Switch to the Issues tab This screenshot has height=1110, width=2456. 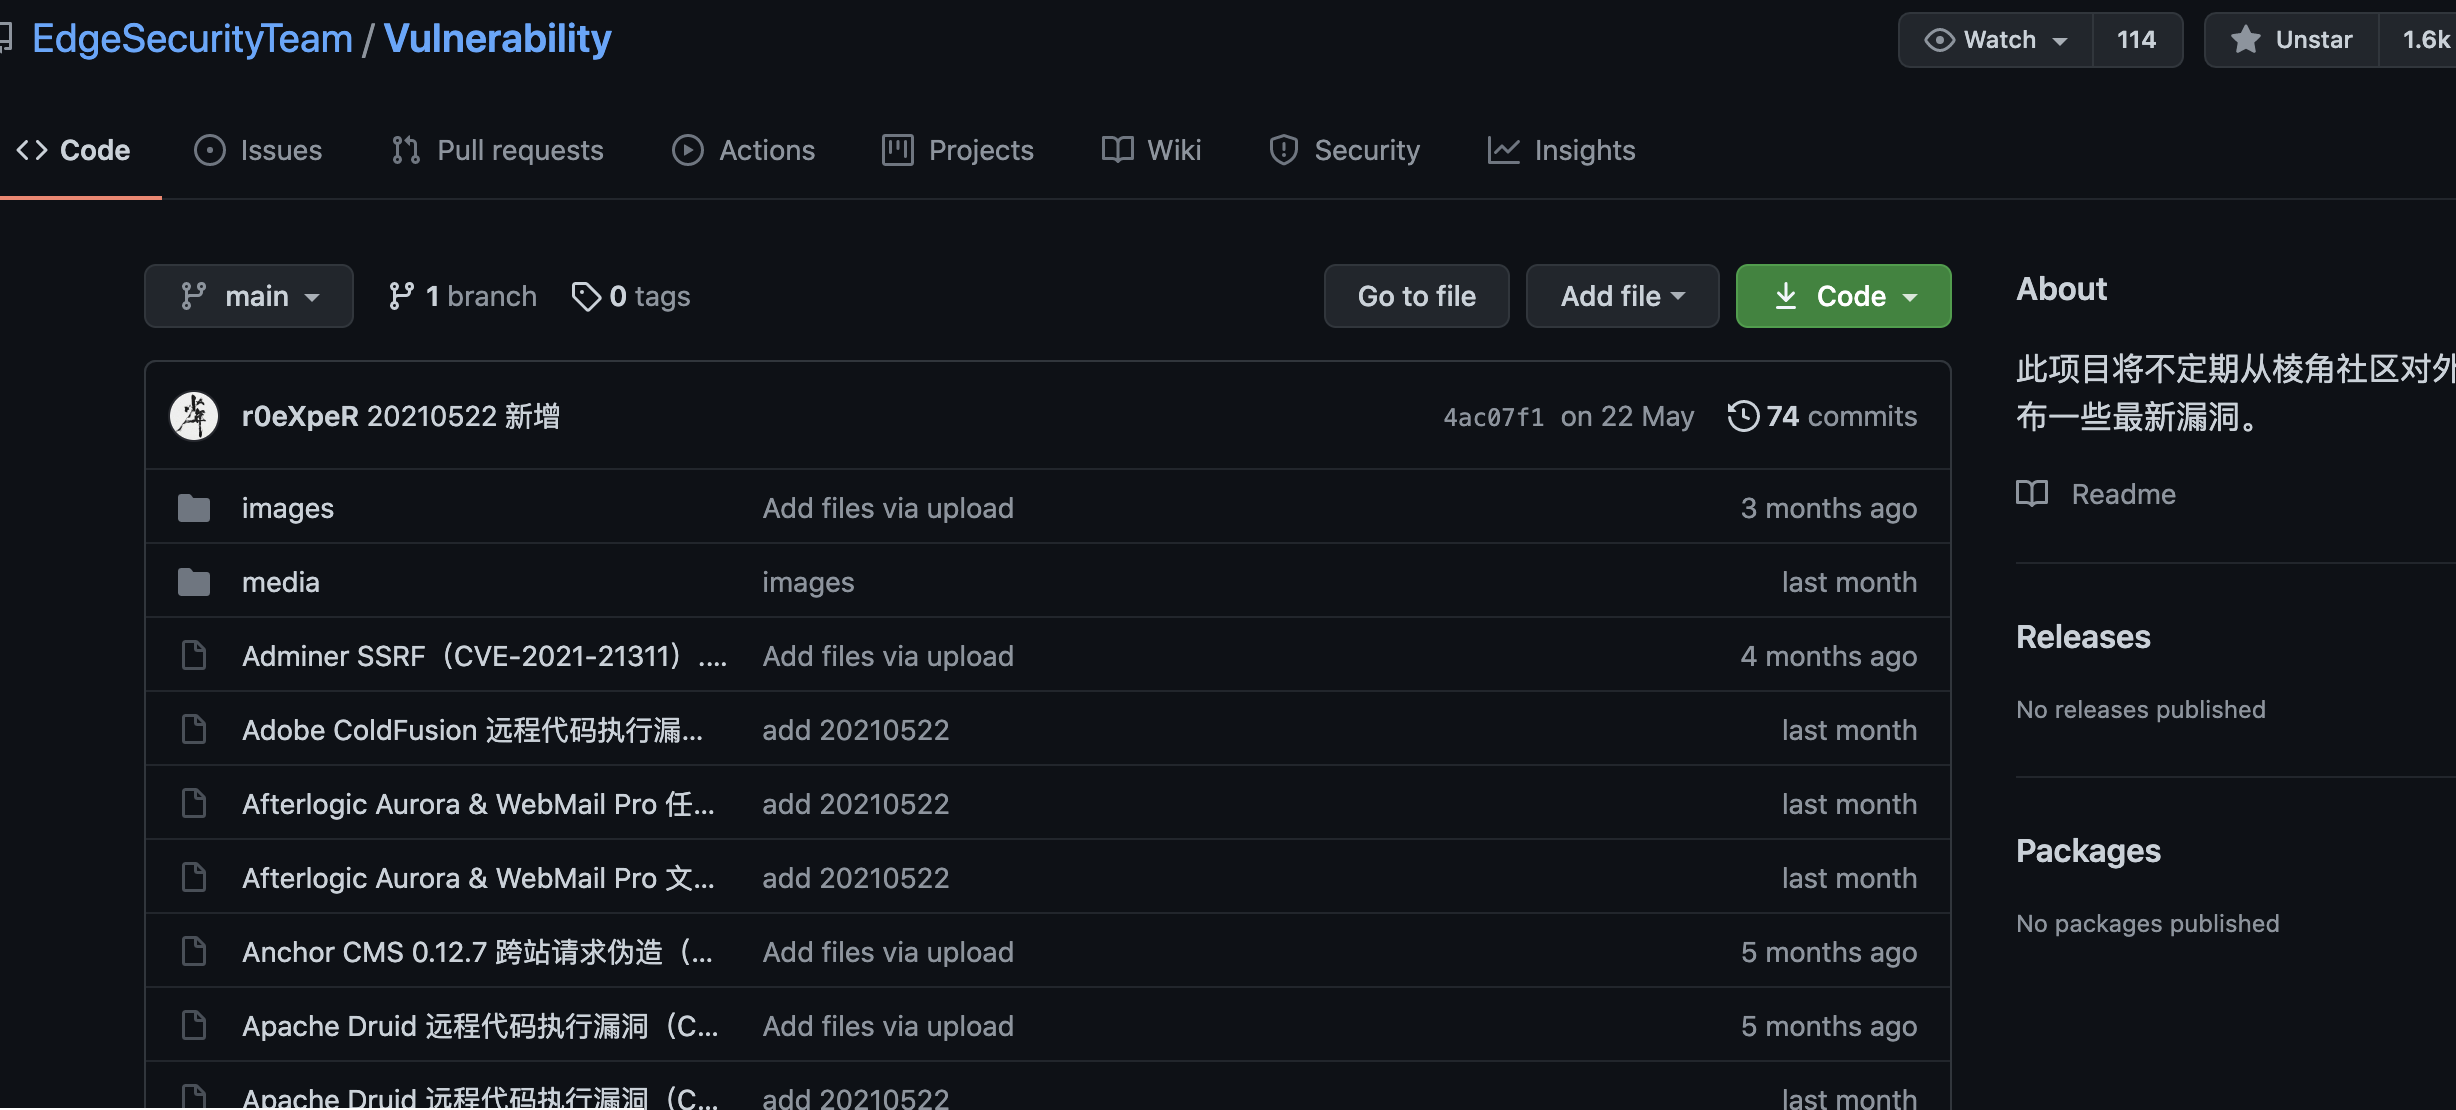[258, 150]
